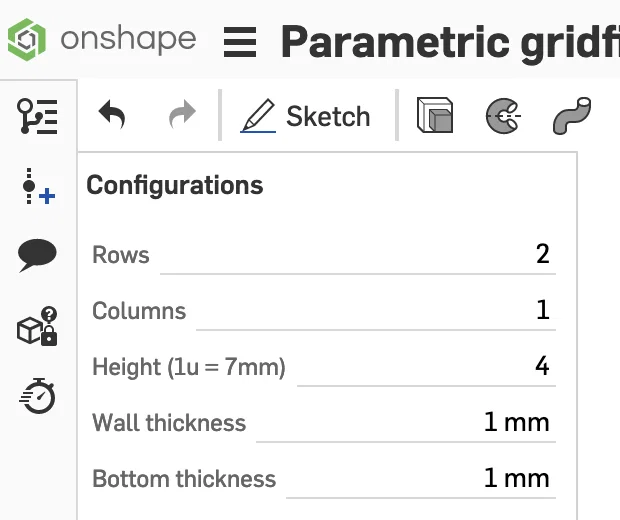Screen dimensions: 620x520
Task: Select the Revolve tool
Action: point(504,116)
